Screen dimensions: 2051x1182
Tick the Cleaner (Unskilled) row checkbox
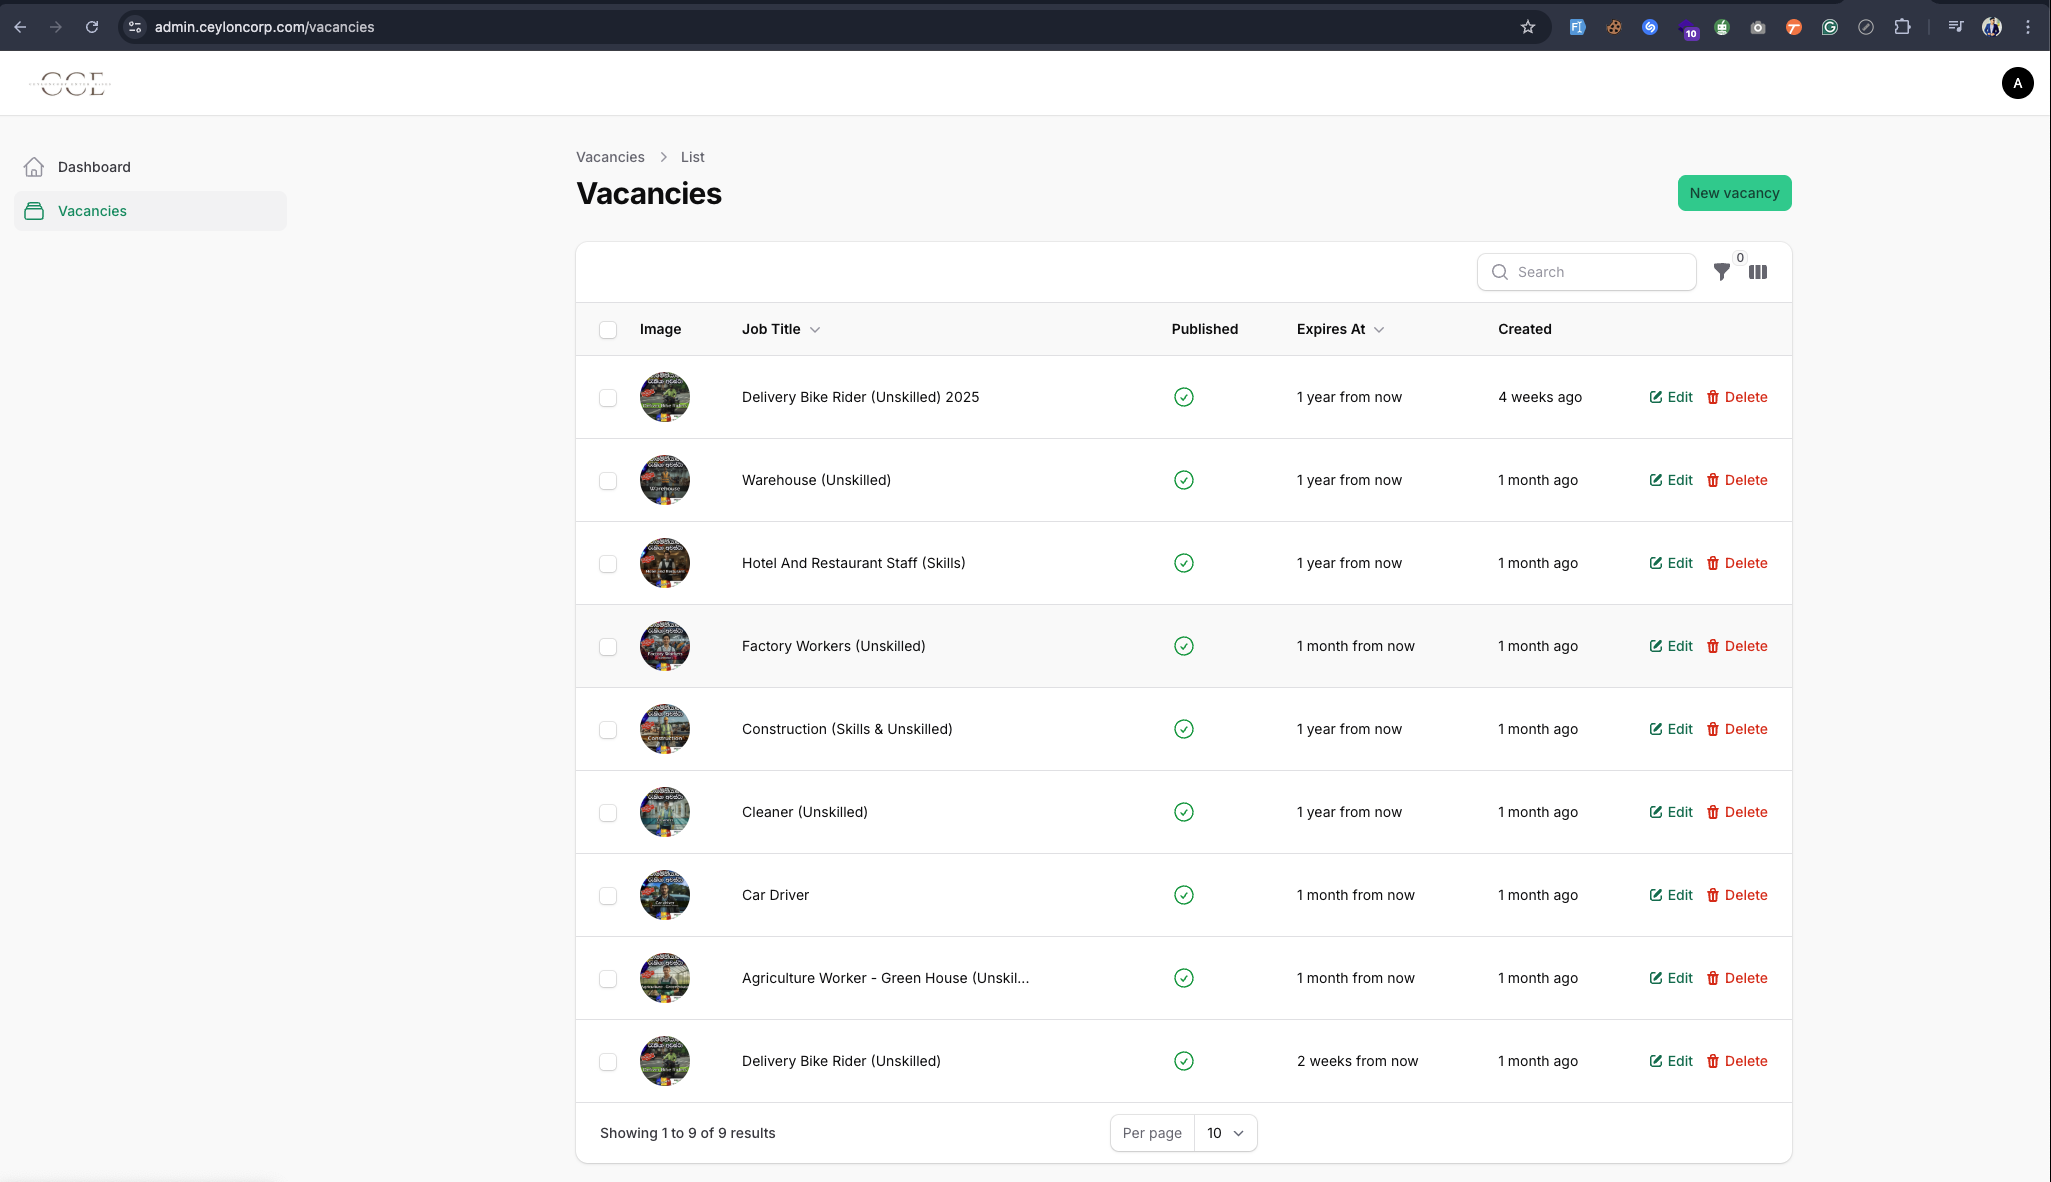coord(608,813)
